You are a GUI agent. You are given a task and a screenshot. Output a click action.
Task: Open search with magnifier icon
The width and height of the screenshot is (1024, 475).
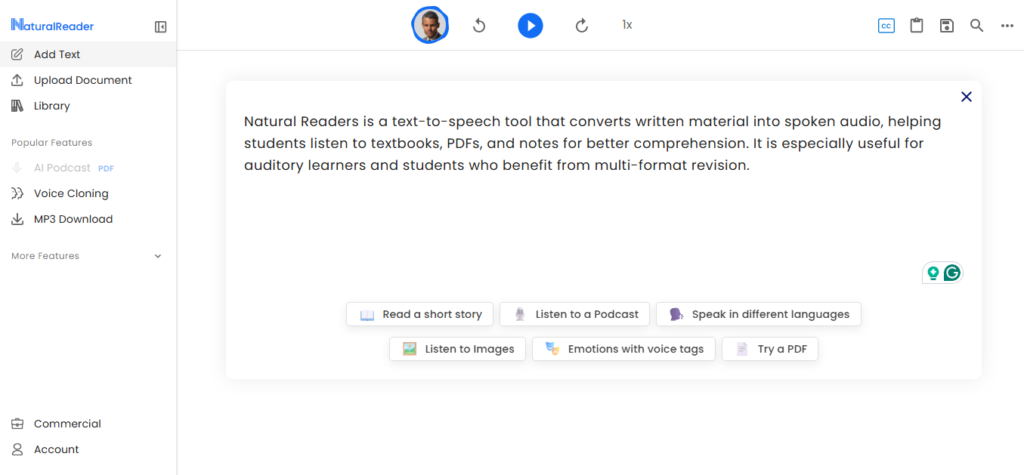976,26
